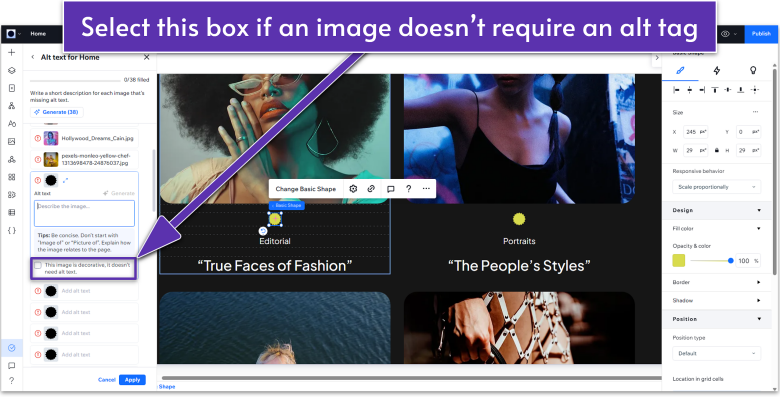Select the pexels-monleo-yellow-chef image row
The image size is (780, 397).
click(85, 160)
